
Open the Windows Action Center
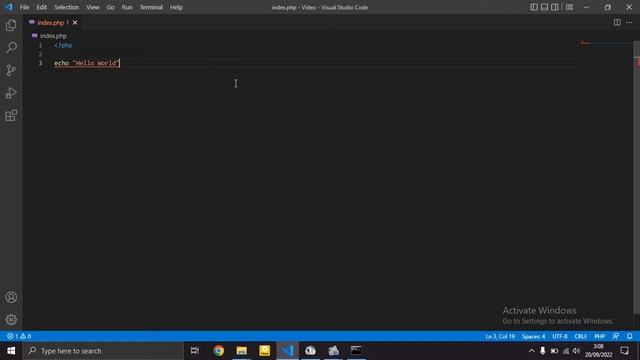(624, 351)
